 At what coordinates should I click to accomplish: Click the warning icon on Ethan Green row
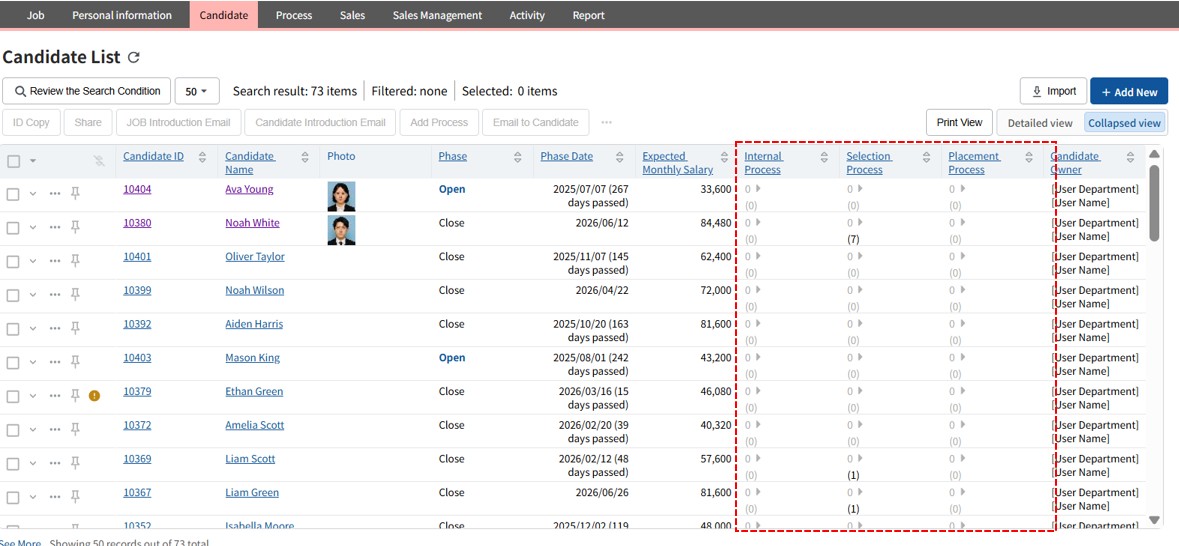[94, 396]
